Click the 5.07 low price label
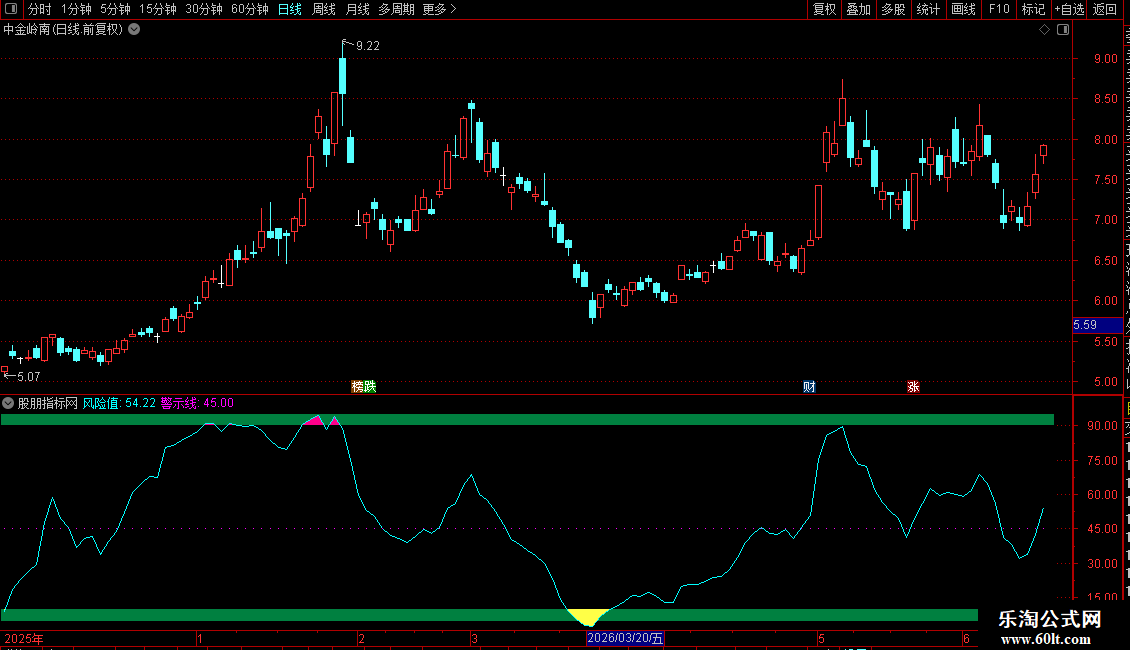The height and width of the screenshot is (650, 1130). pyautogui.click(x=28, y=376)
